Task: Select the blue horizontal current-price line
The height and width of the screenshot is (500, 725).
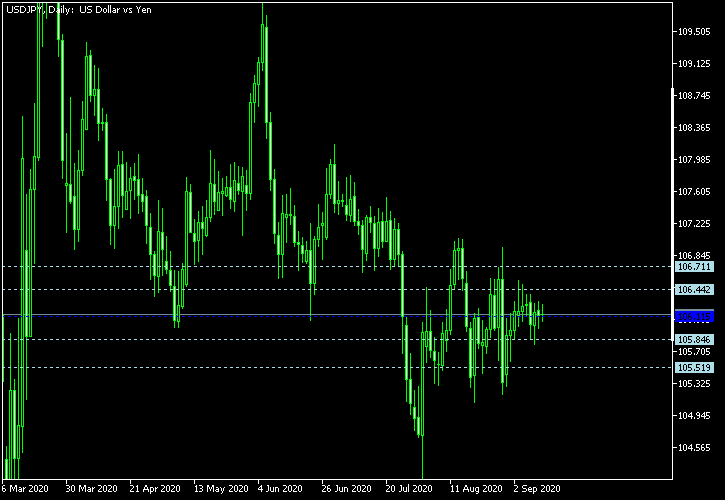Action: 337,315
